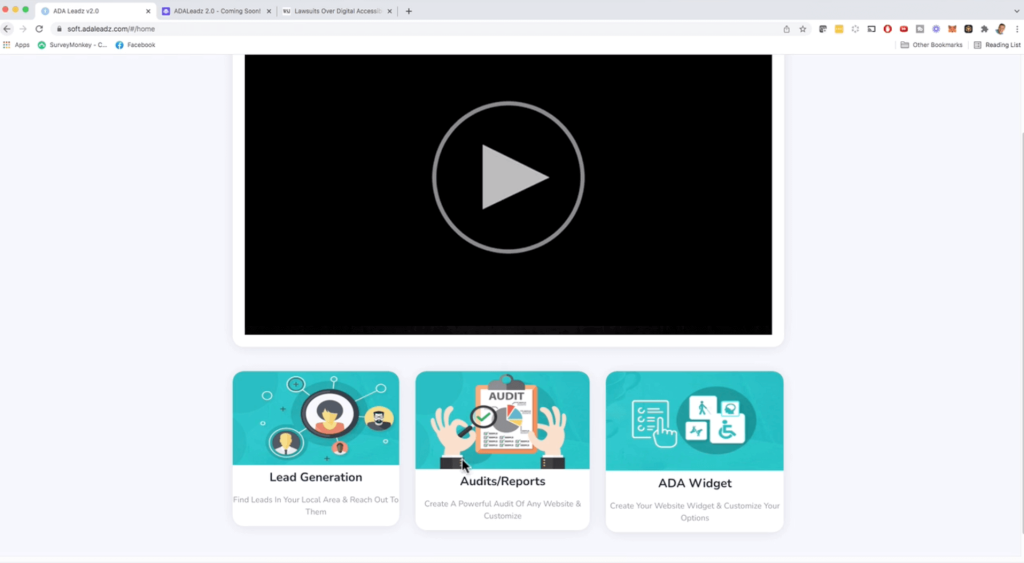This screenshot has width=1024, height=563.
Task: Switch to the ADALeadz 2.0 Coming Soon tab
Action: (210, 11)
